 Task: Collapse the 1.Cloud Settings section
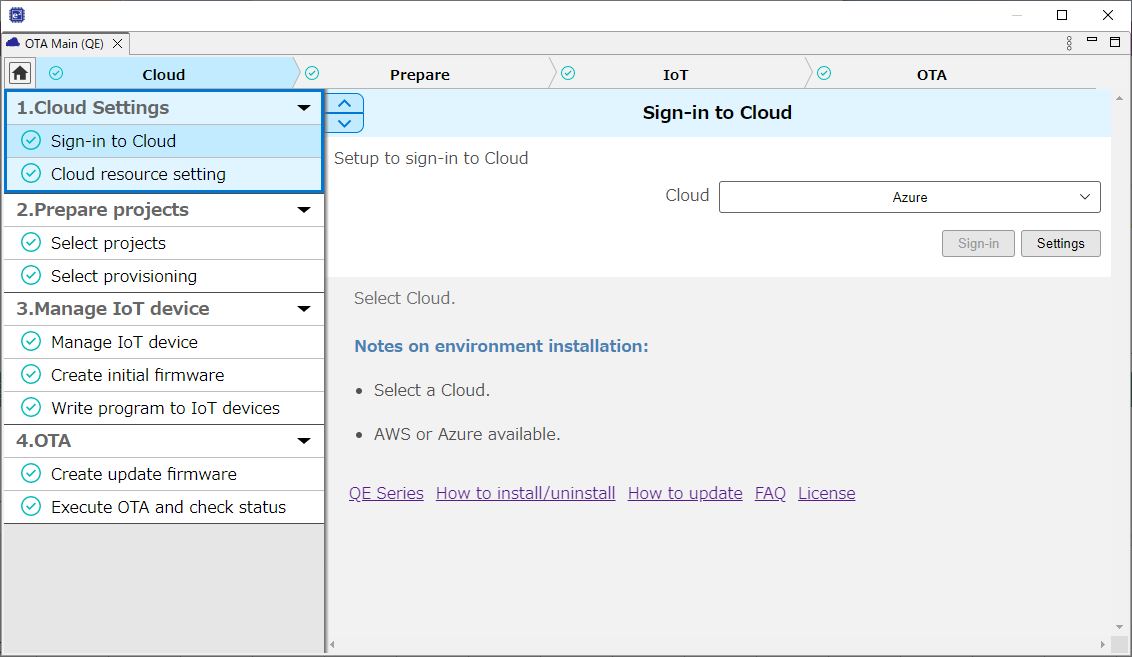[x=304, y=108]
